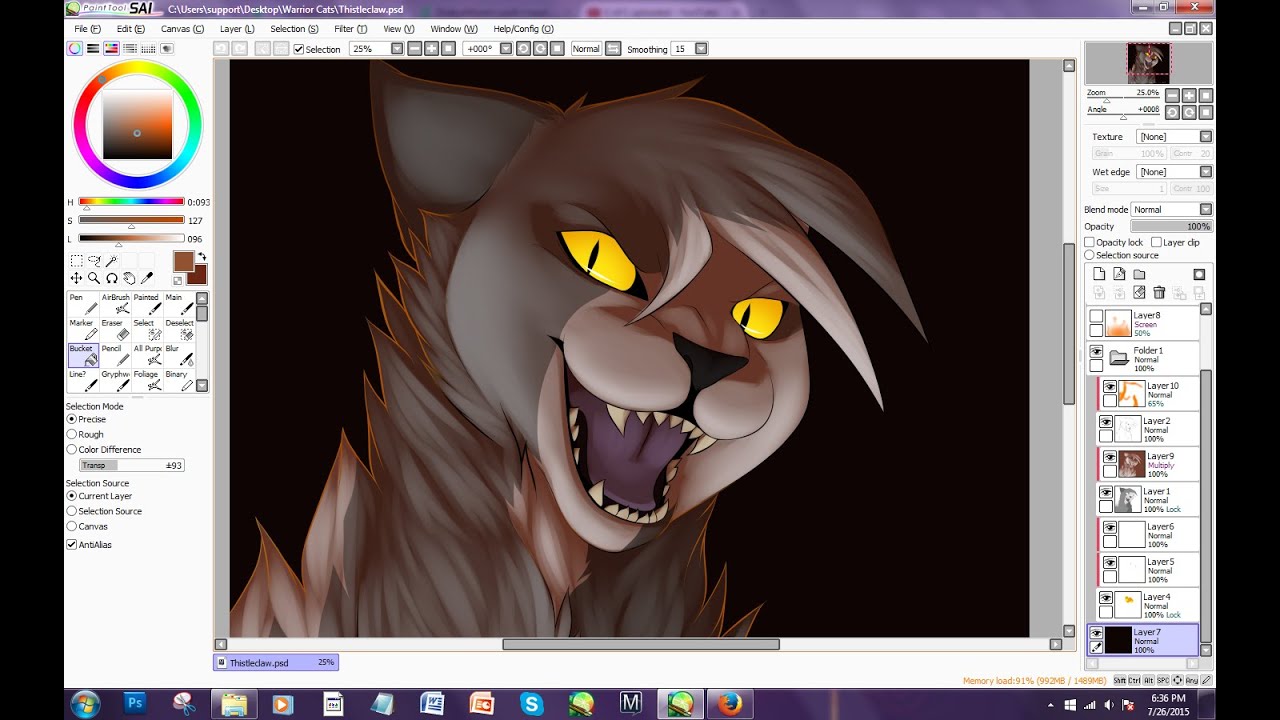Open the Texture dropdown

[x=1205, y=137]
